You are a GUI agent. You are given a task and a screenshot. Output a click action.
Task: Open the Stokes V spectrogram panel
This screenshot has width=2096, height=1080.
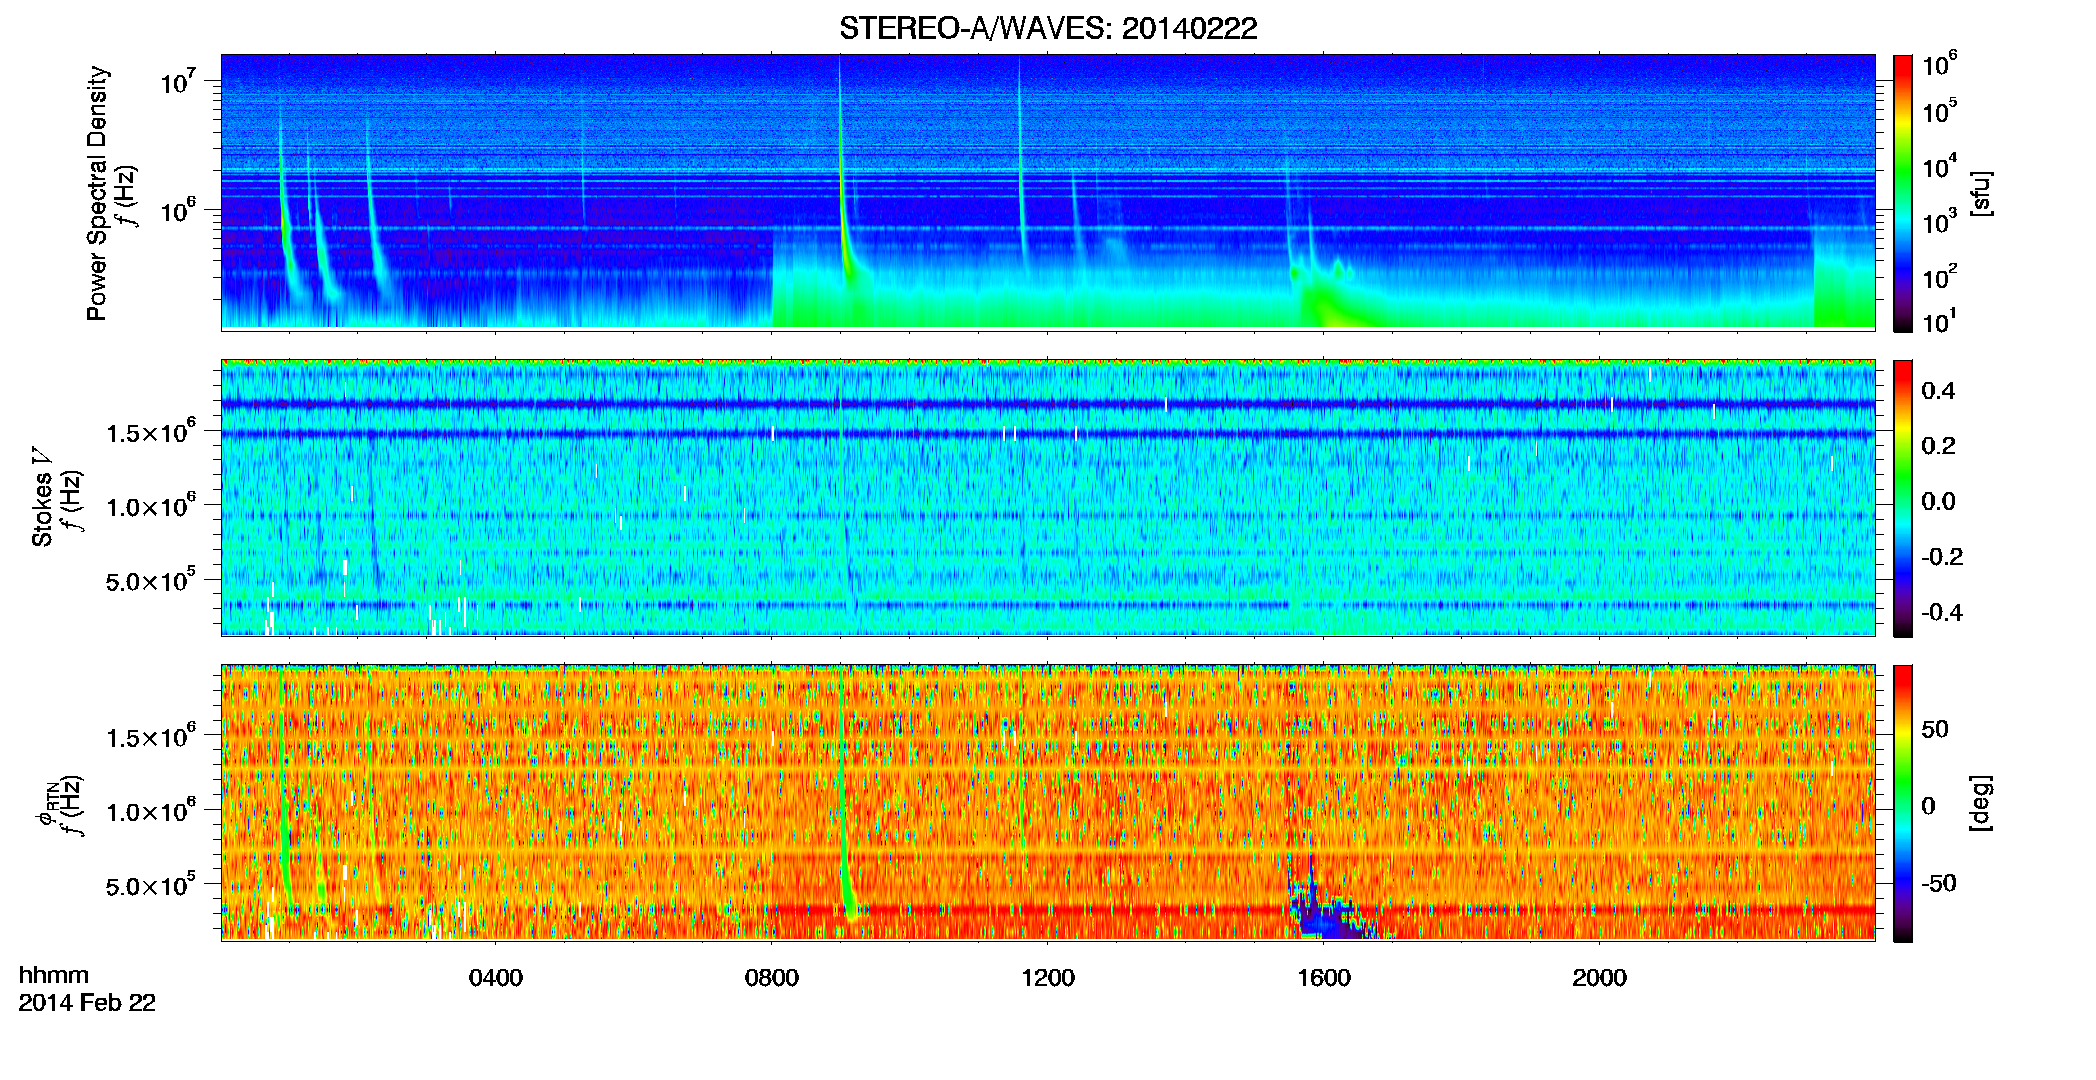pos(1048,497)
